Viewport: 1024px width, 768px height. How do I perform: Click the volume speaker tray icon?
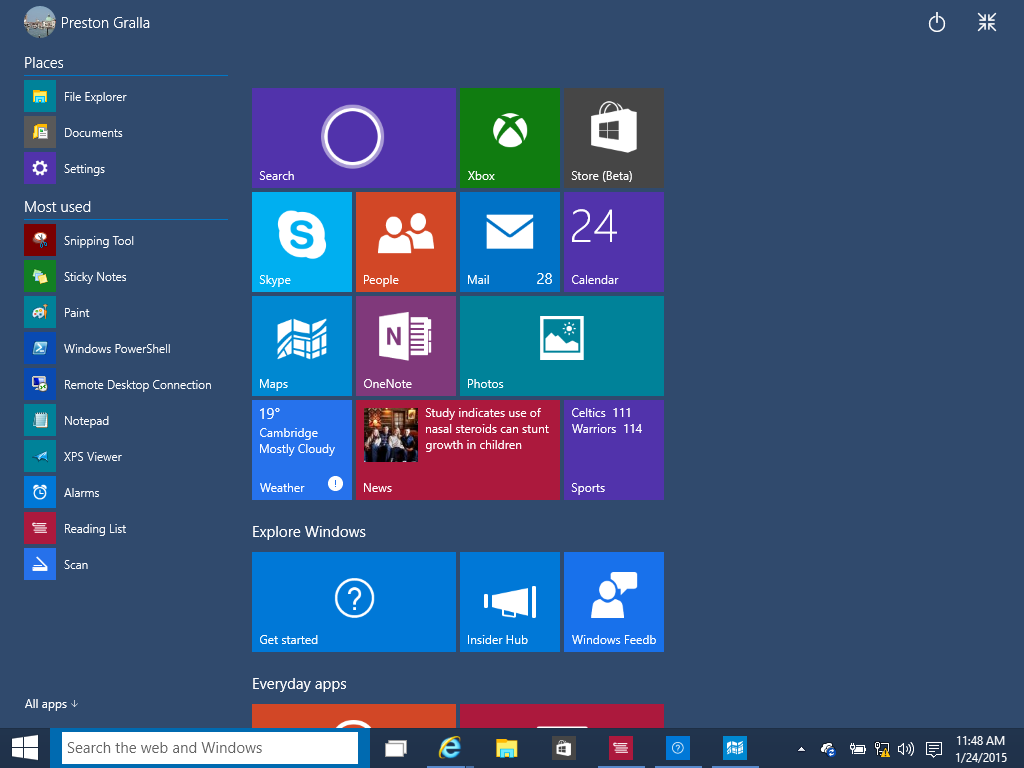click(906, 749)
